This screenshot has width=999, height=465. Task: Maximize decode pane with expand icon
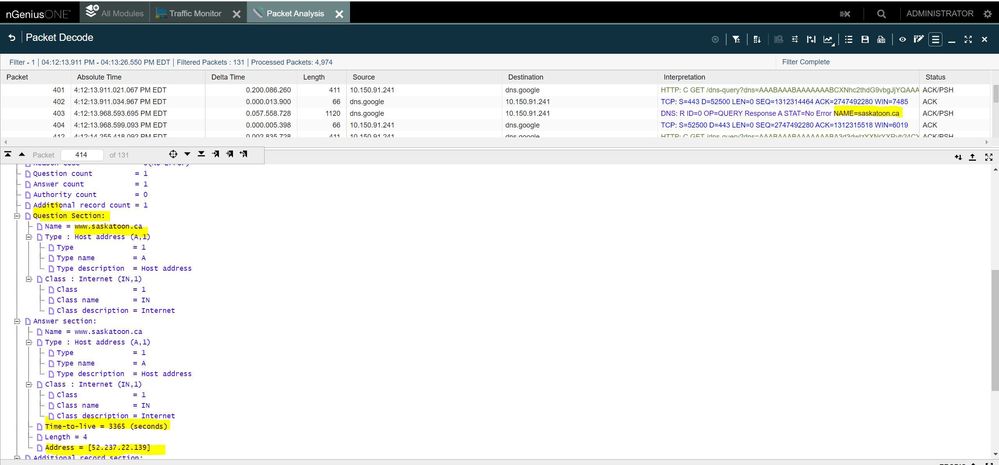pyautogui.click(x=989, y=157)
